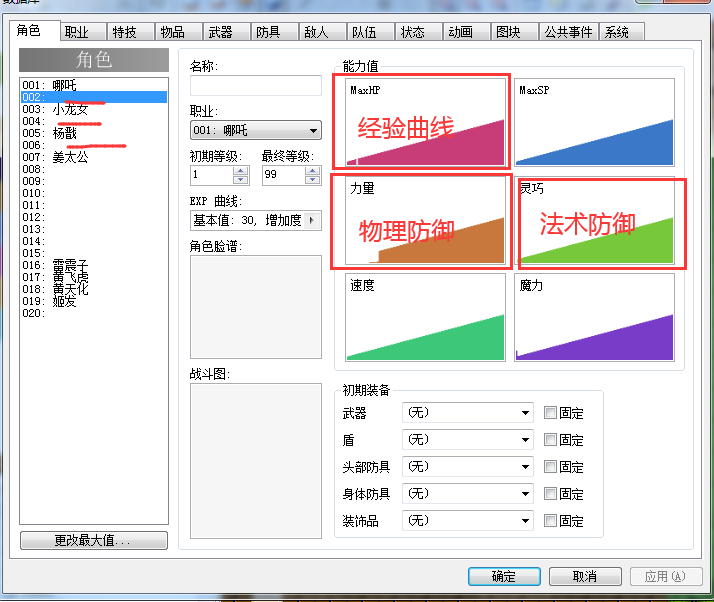The width and height of the screenshot is (714, 602).
Task: Select the 角色 tab
Action: [35, 31]
